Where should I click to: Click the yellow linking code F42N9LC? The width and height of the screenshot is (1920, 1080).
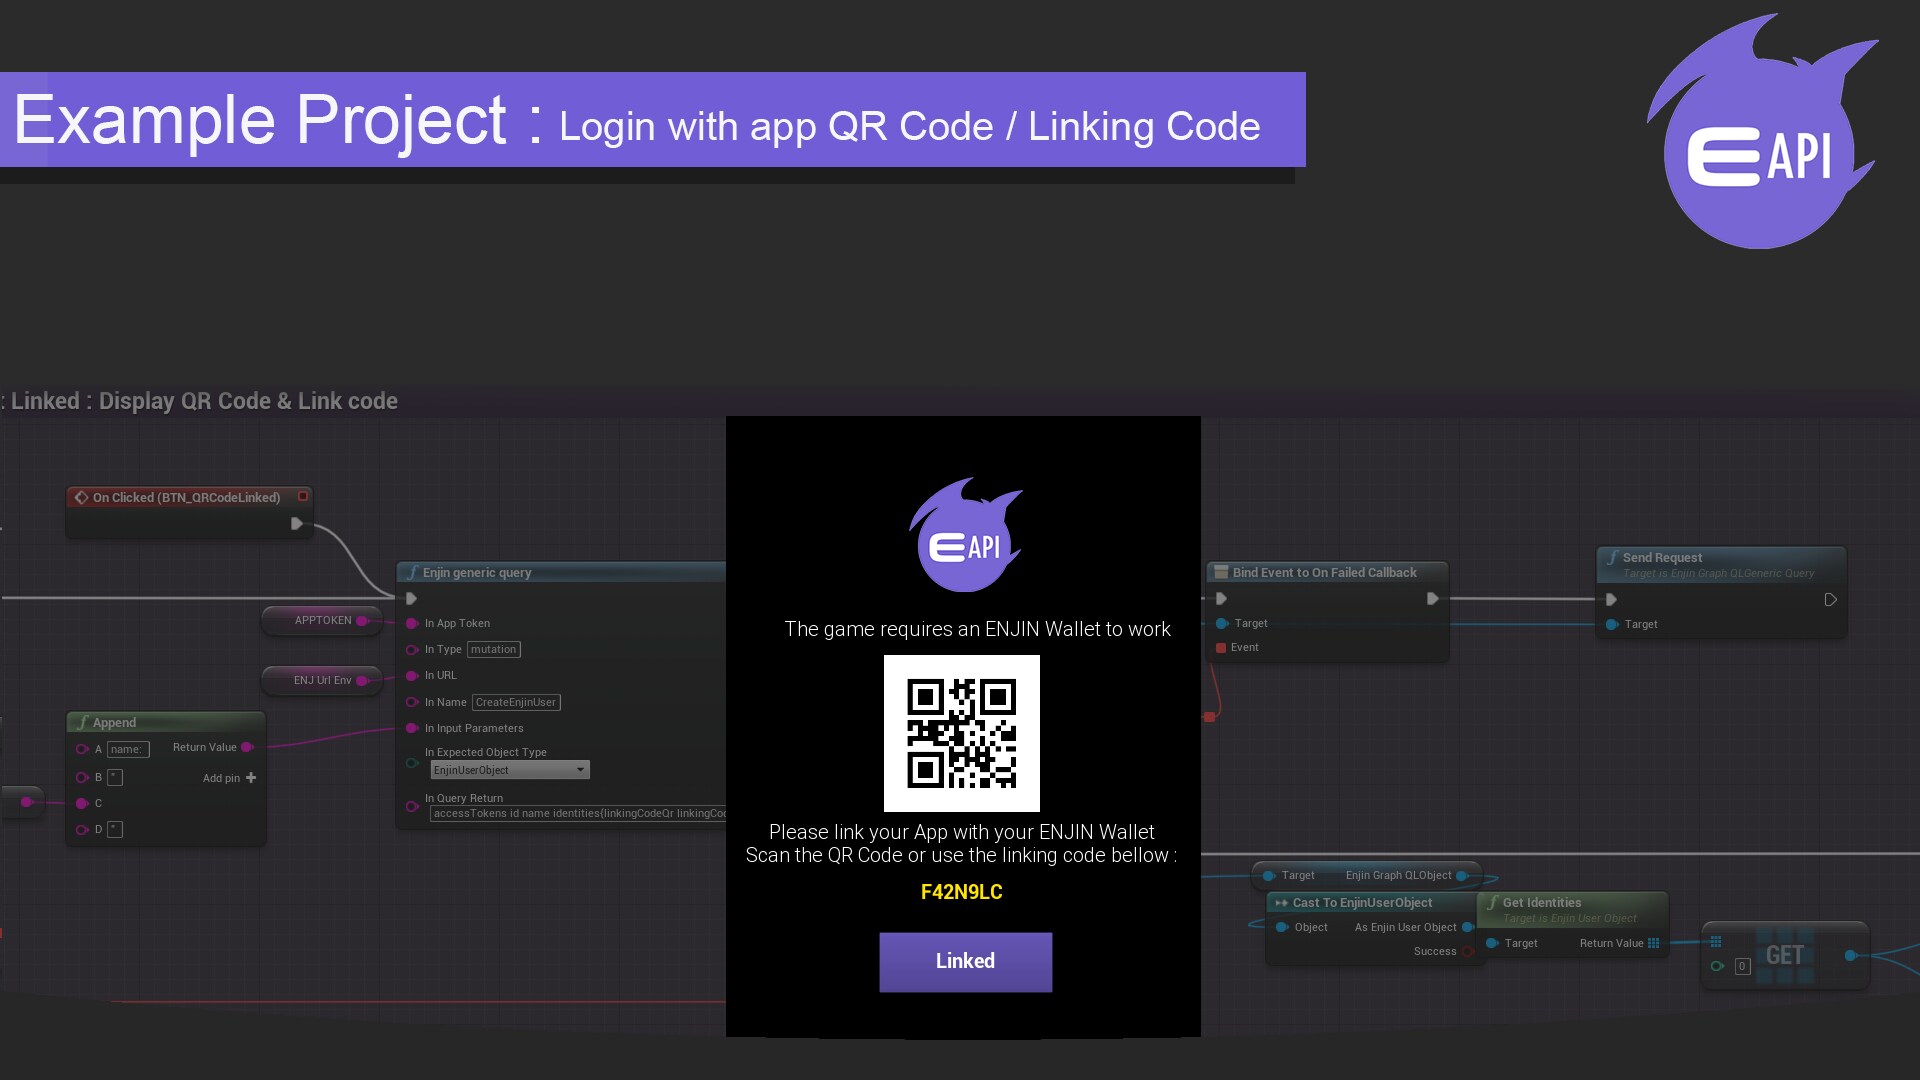pos(961,892)
